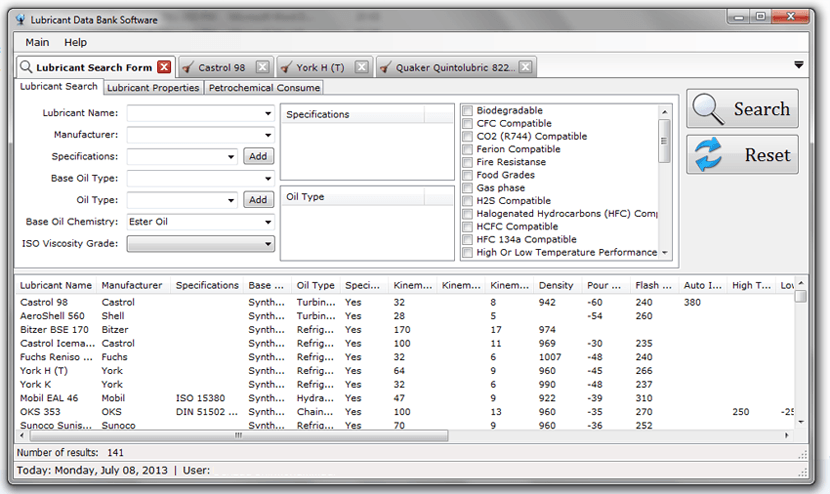
Task: Click the Search button
Action: [x=742, y=109]
